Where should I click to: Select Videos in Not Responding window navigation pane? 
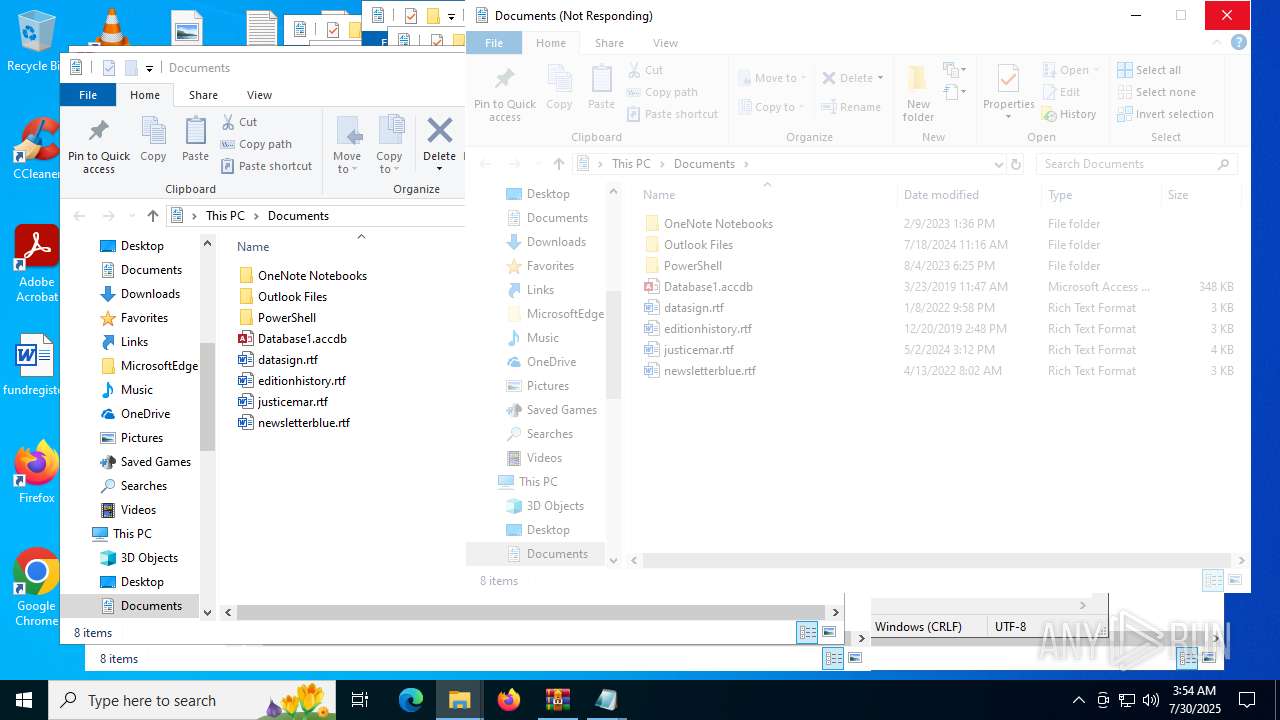point(534,458)
